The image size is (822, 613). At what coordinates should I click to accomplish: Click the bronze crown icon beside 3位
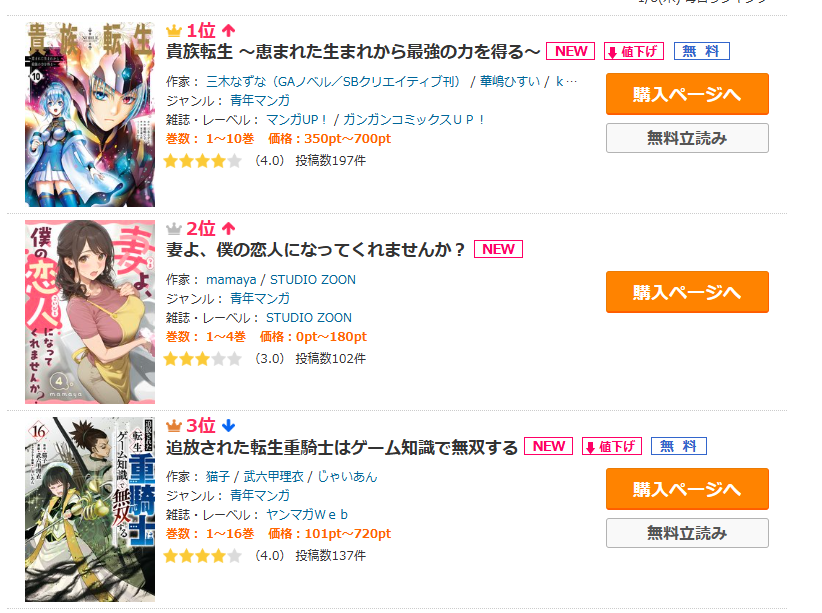[174, 426]
